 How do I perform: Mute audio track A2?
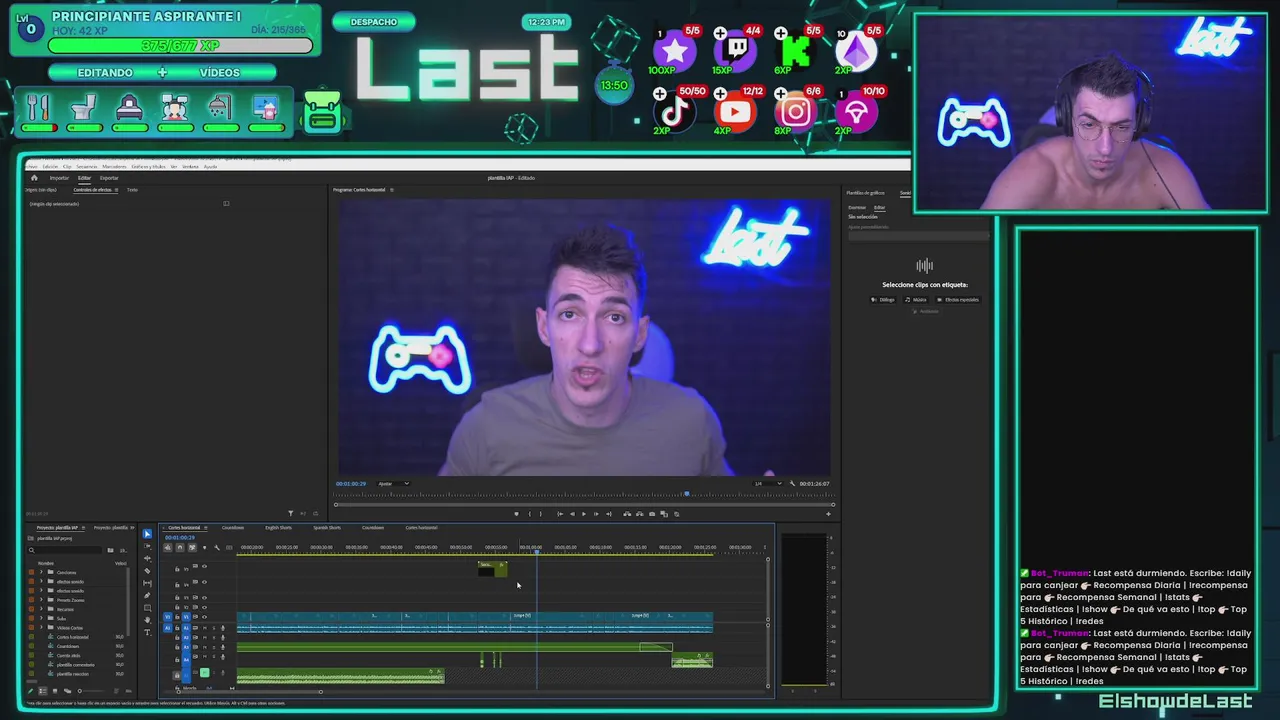pyautogui.click(x=204, y=637)
